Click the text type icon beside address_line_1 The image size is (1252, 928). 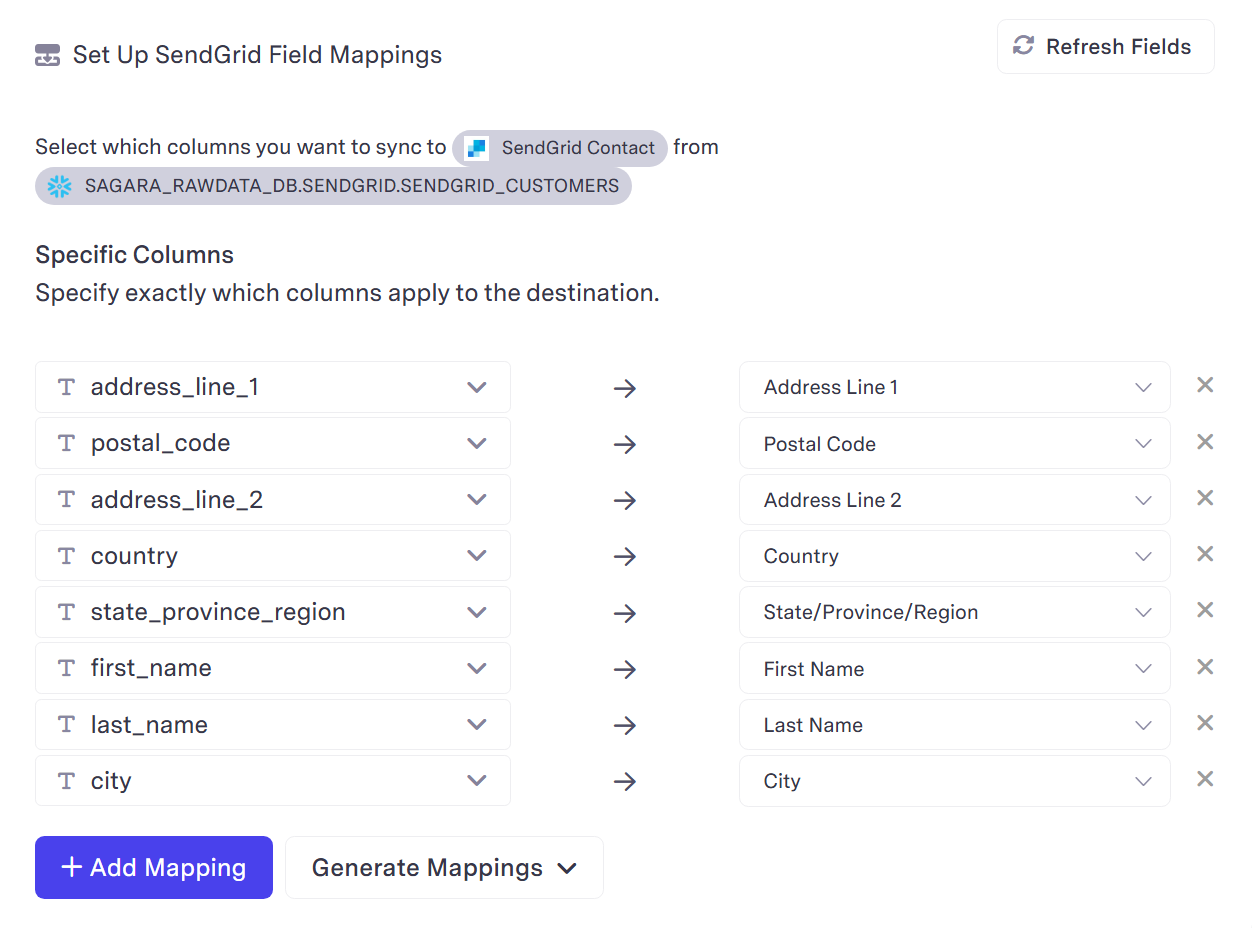click(x=66, y=387)
